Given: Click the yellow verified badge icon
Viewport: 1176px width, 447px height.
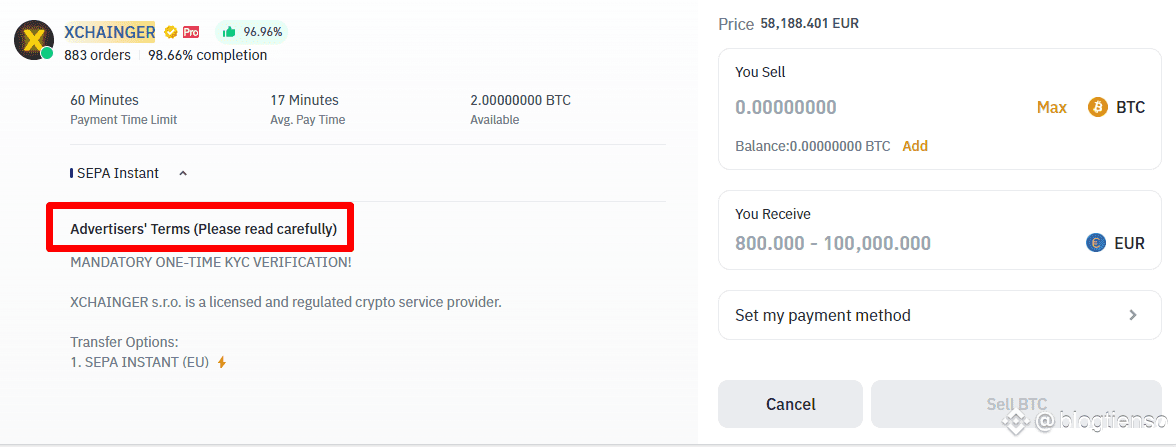Looking at the screenshot, I should point(171,32).
